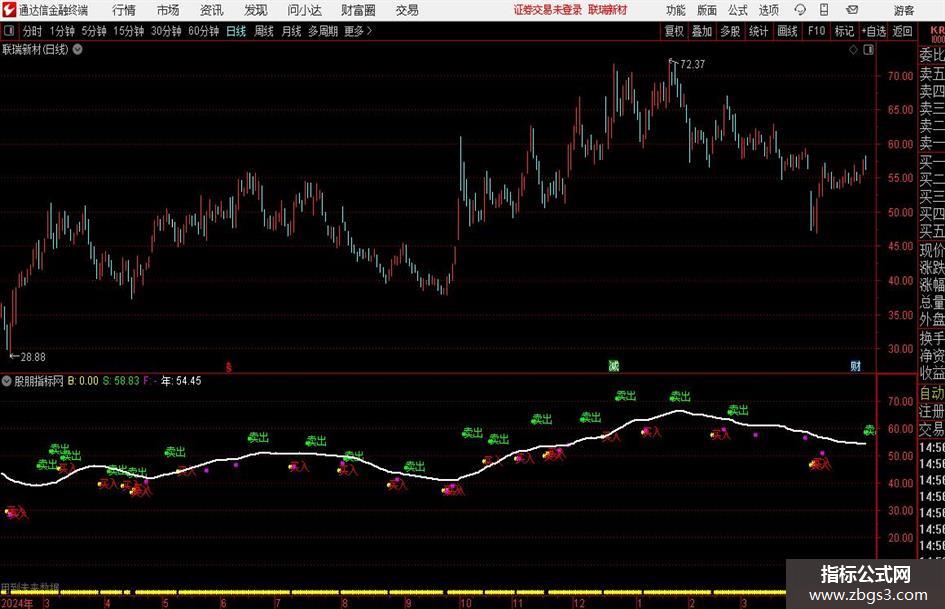Open the 发现 menu
This screenshot has height=609, width=945.
256,10
